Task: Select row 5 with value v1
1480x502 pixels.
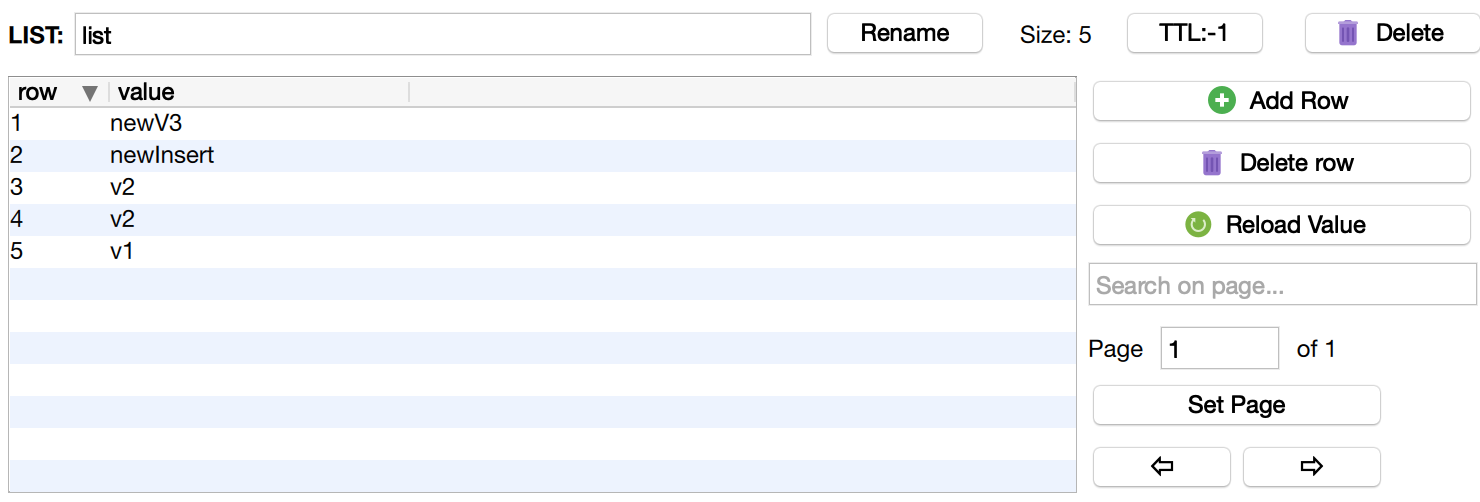Action: click(x=122, y=252)
